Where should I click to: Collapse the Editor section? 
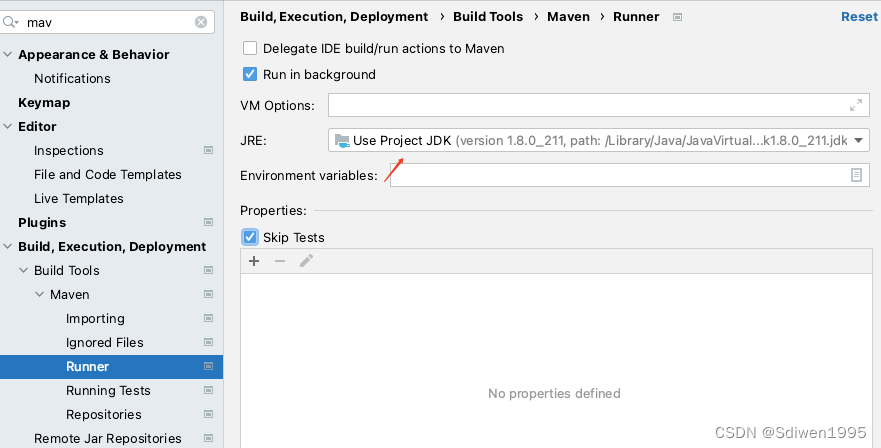[x=8, y=126]
